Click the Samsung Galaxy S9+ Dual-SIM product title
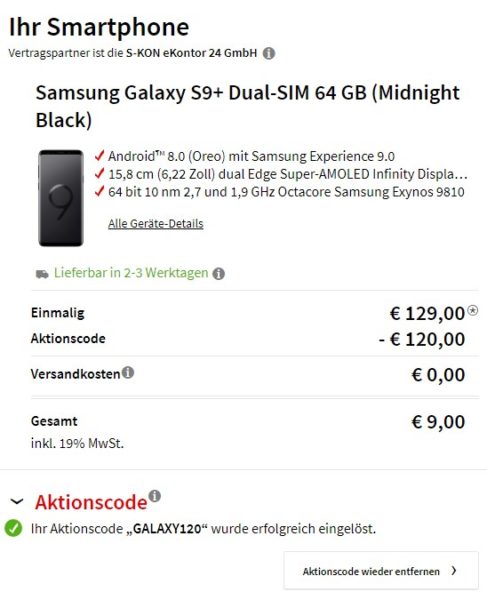This screenshot has height=600, width=487. pos(248,106)
